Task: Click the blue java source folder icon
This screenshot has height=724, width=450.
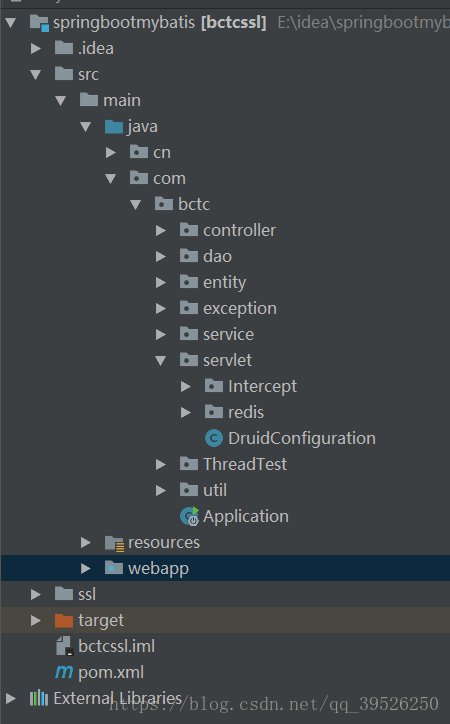Action: 114,127
